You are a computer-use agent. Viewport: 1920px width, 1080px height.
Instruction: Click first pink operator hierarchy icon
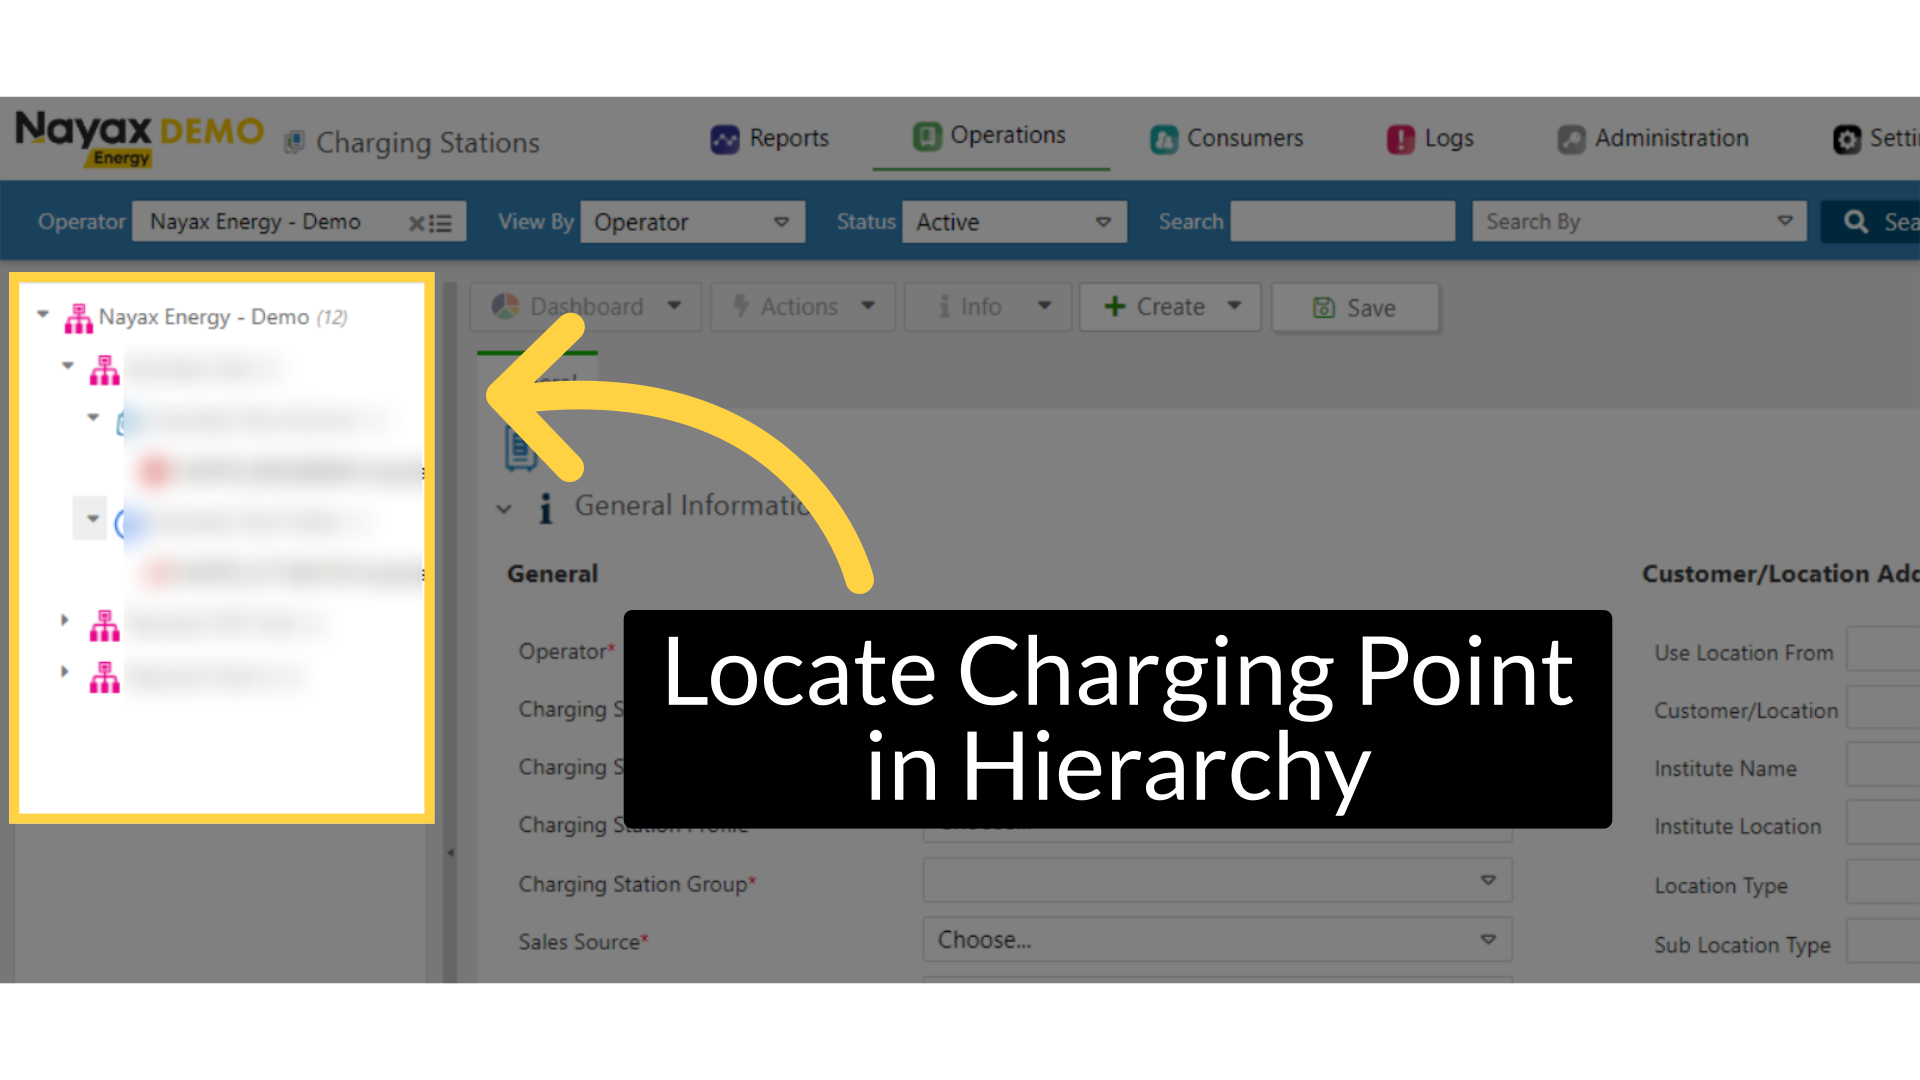[104, 370]
